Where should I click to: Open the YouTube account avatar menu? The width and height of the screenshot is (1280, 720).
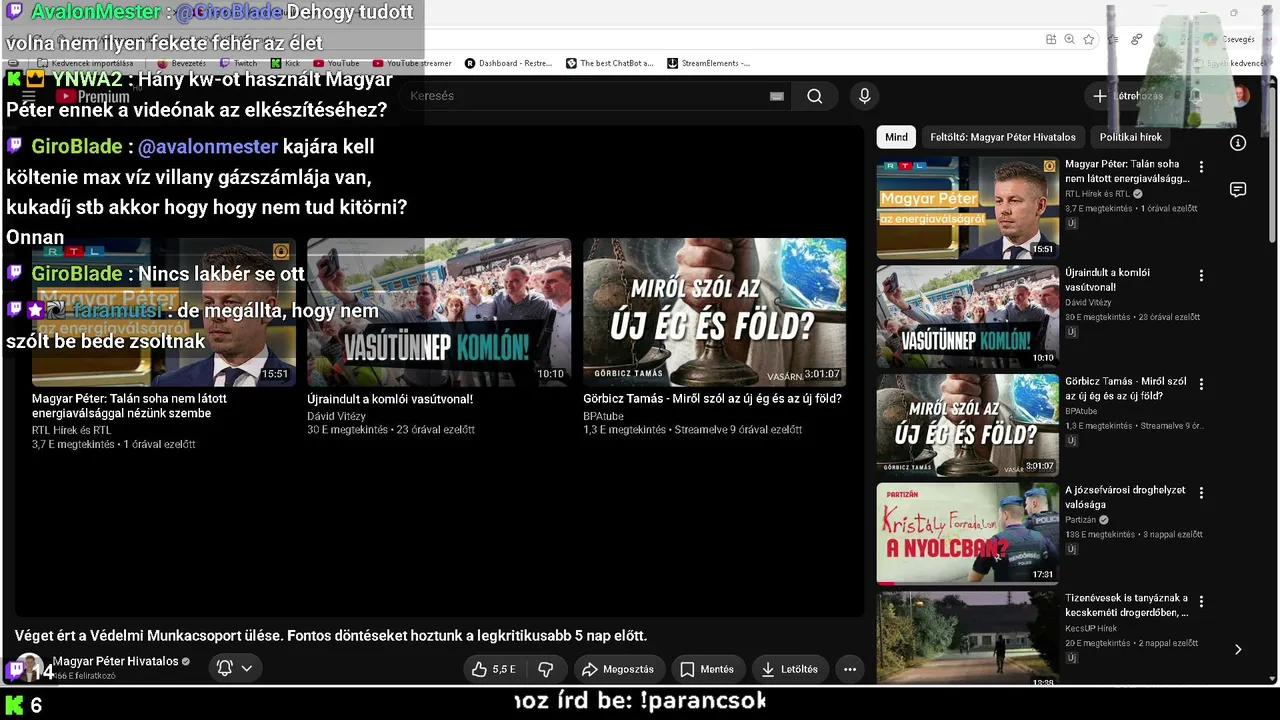[1240, 96]
